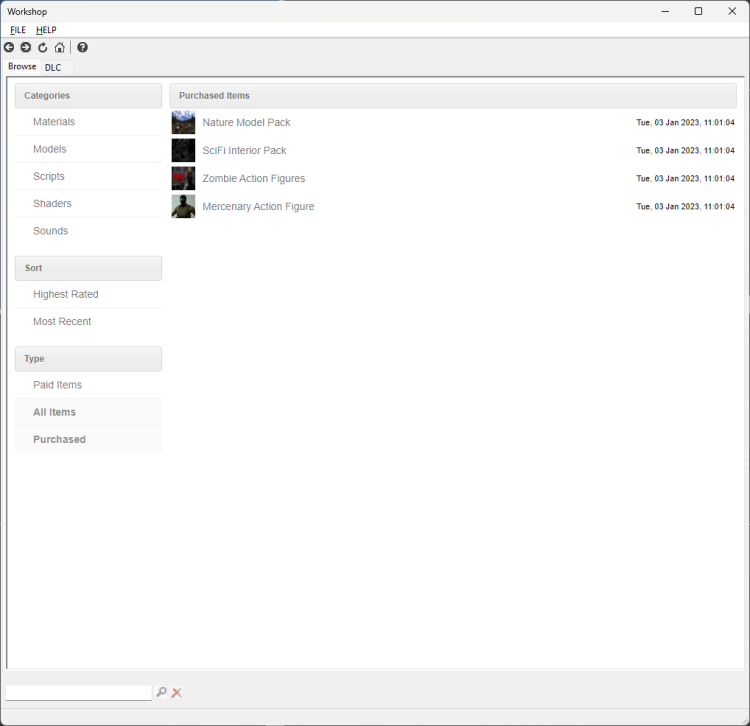The image size is (750, 726).
Task: Click the Purchased Items header
Action: coord(453,96)
